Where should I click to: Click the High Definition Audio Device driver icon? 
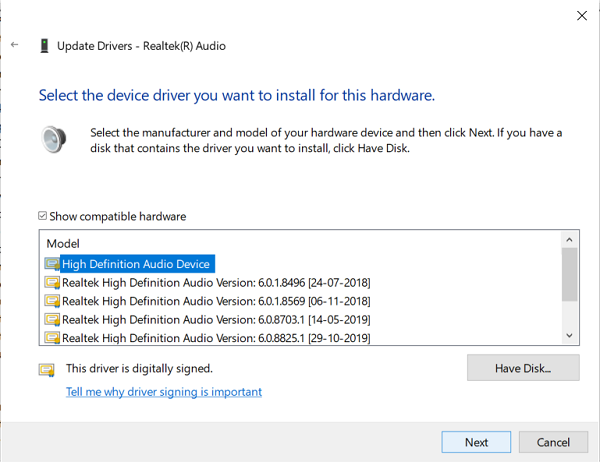pos(52,264)
